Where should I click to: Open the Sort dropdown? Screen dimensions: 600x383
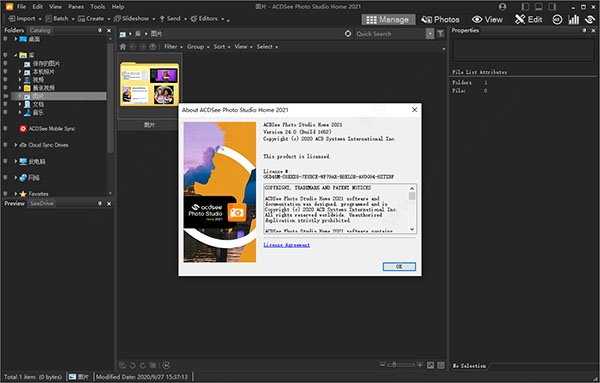coord(222,47)
